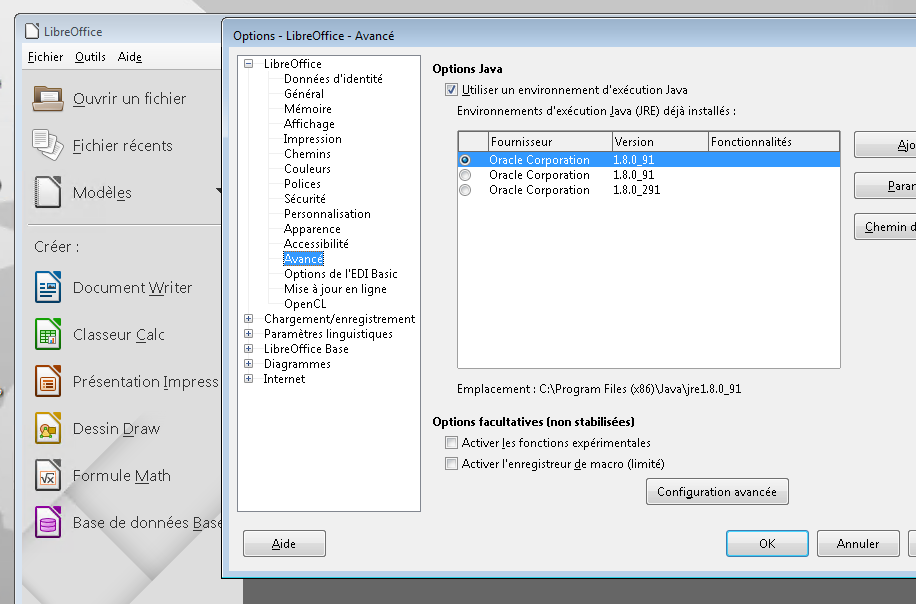The width and height of the screenshot is (916, 604).
Task: Click the Configuration avancée button
Action: click(x=717, y=492)
